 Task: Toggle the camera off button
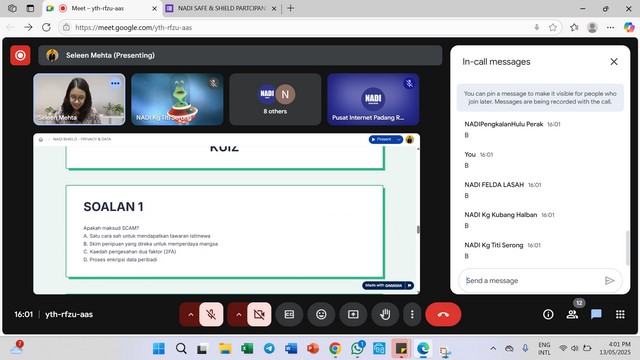click(259, 314)
